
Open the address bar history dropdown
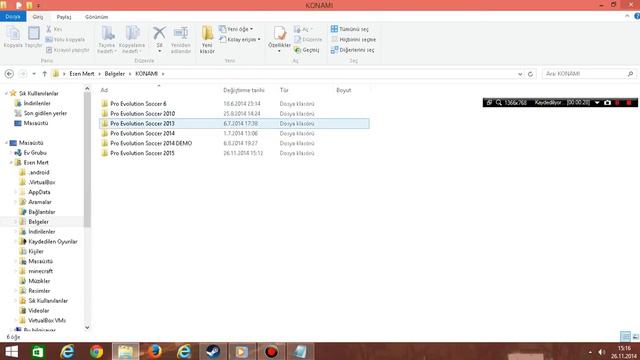[520, 74]
